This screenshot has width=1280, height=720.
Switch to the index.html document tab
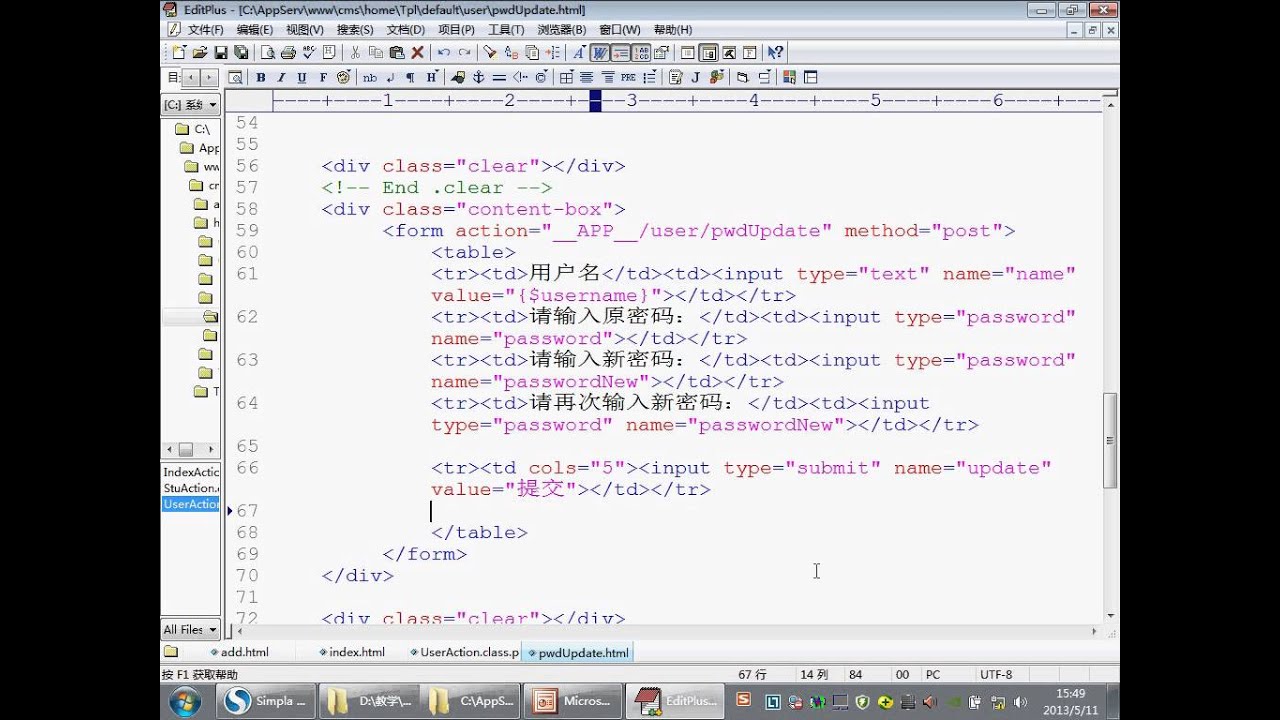(352, 652)
